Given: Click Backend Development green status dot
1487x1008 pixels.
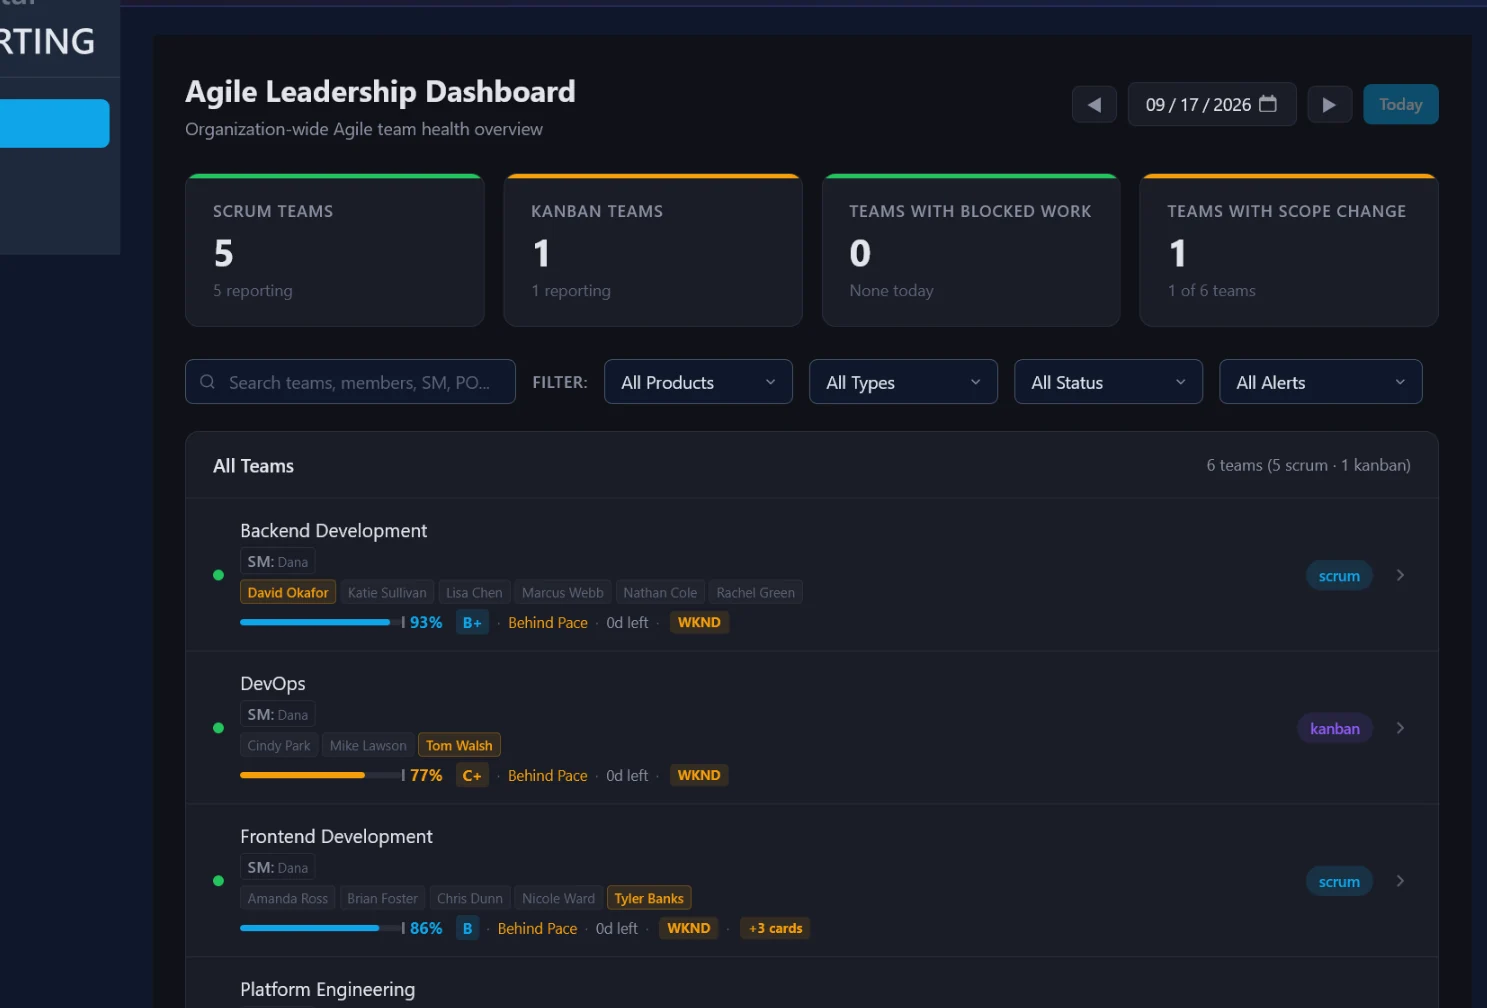Looking at the screenshot, I should click(x=218, y=575).
